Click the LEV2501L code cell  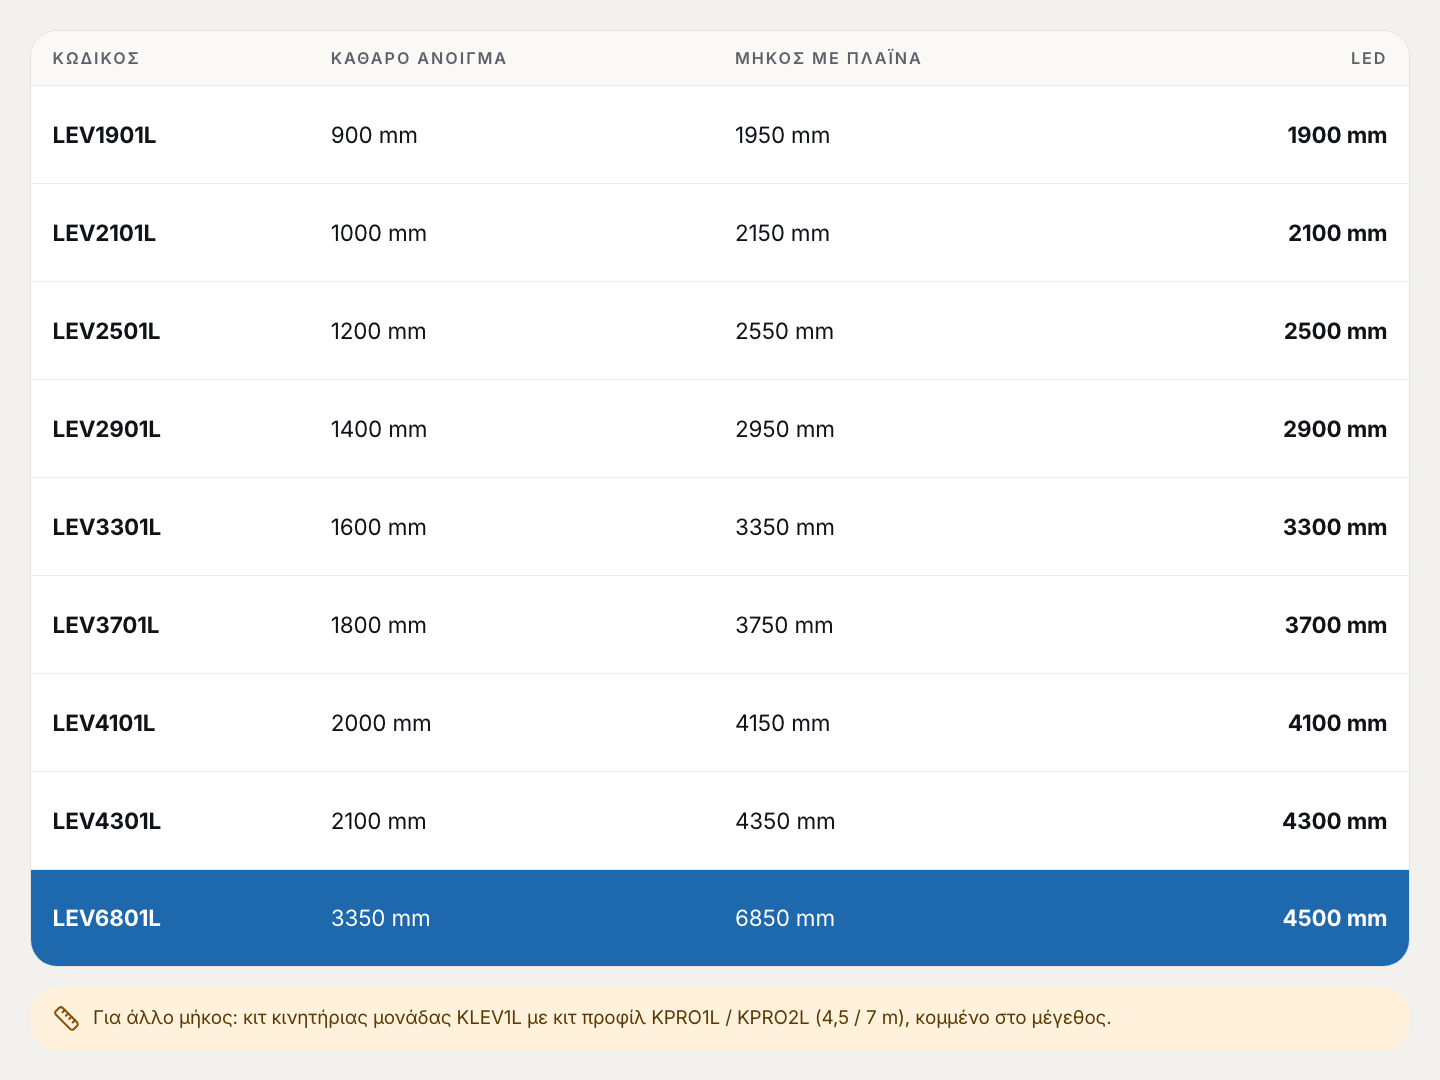pos(106,331)
